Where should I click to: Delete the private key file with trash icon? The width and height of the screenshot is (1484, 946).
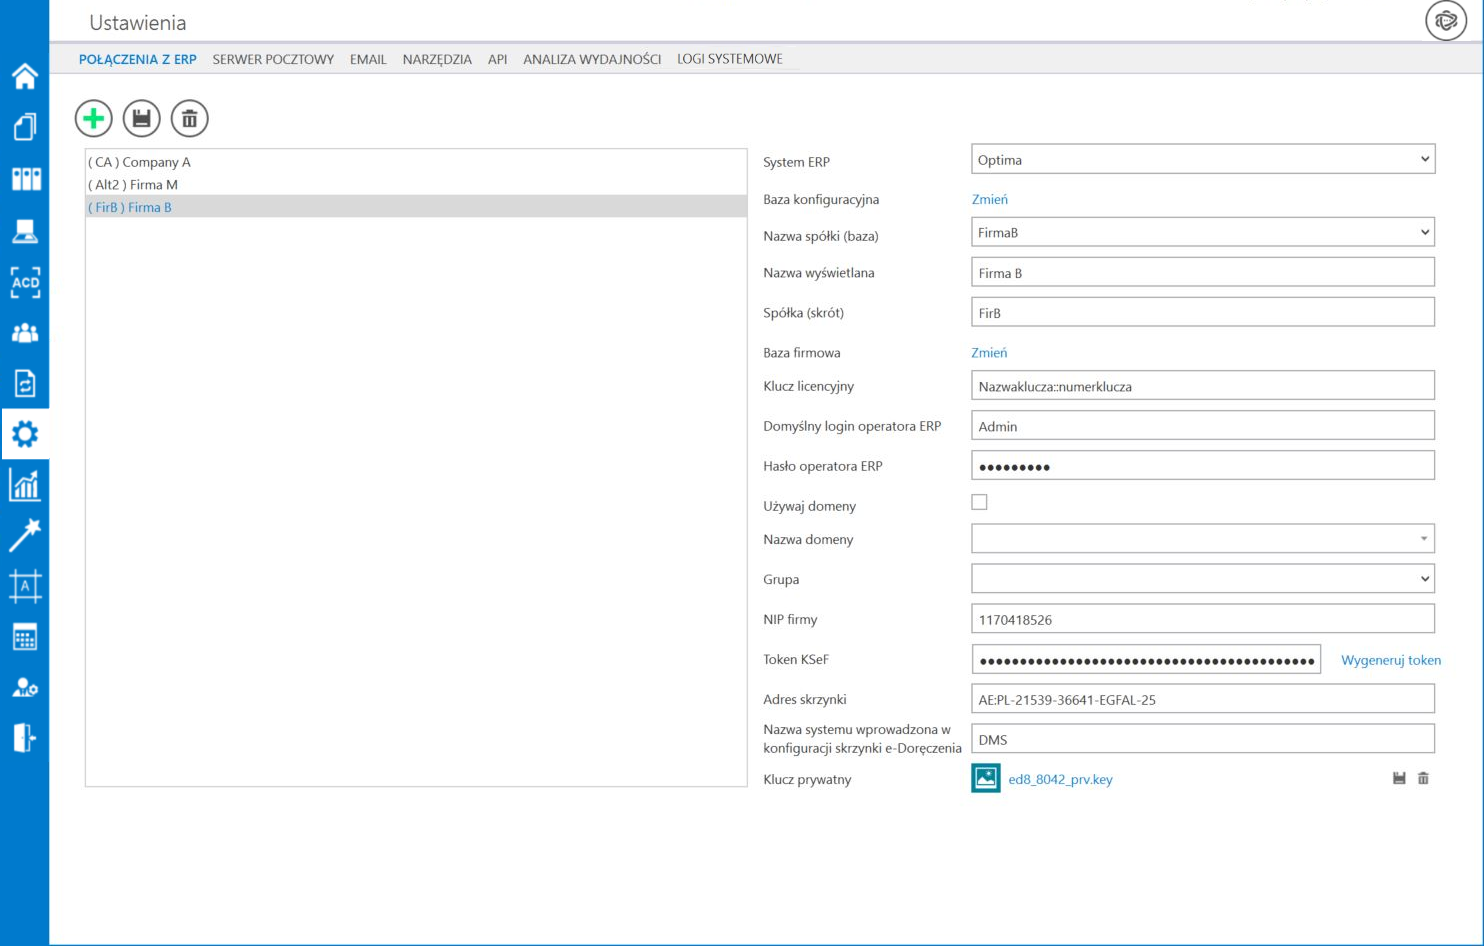[x=1423, y=778]
